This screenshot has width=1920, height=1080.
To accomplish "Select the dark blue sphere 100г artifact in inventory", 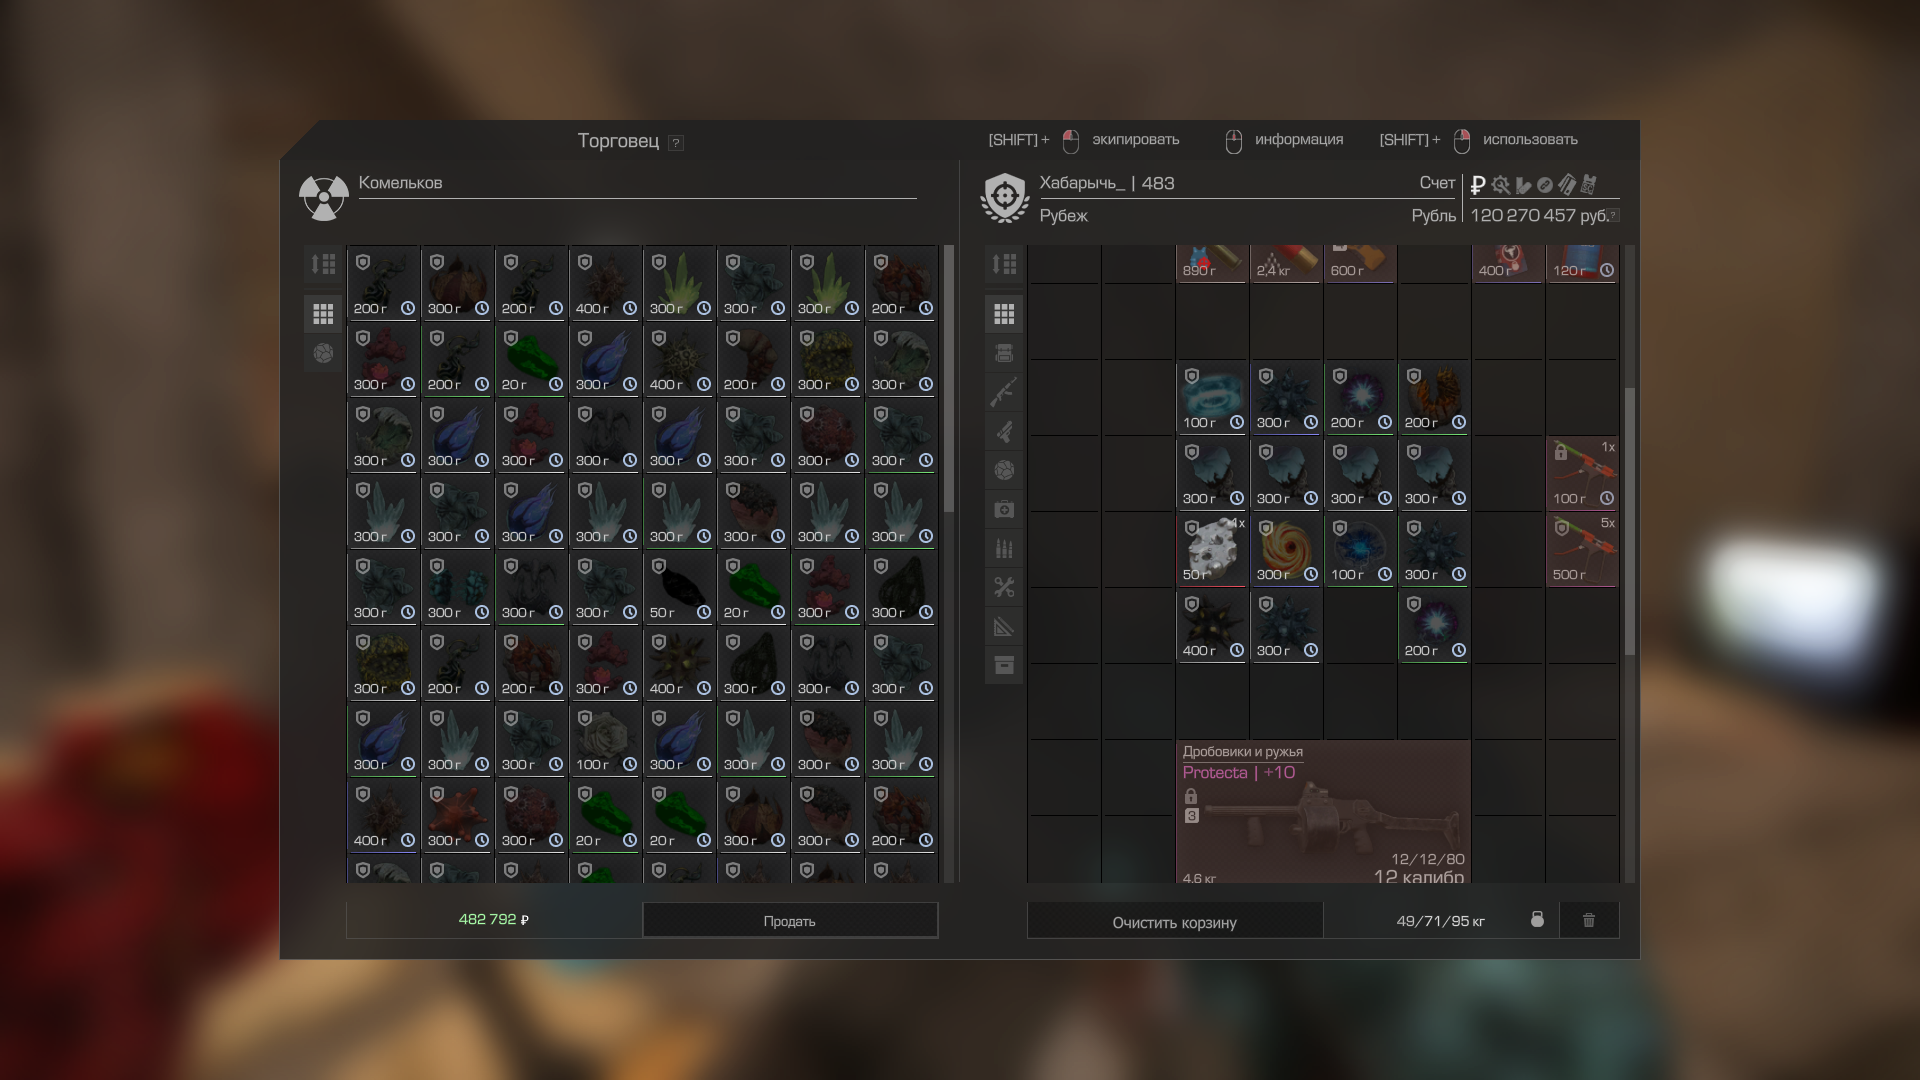I will [x=1360, y=549].
